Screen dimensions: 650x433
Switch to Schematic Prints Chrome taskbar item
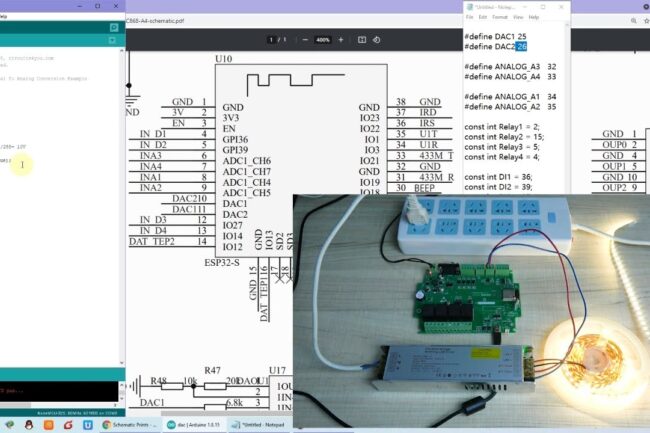coord(129,424)
